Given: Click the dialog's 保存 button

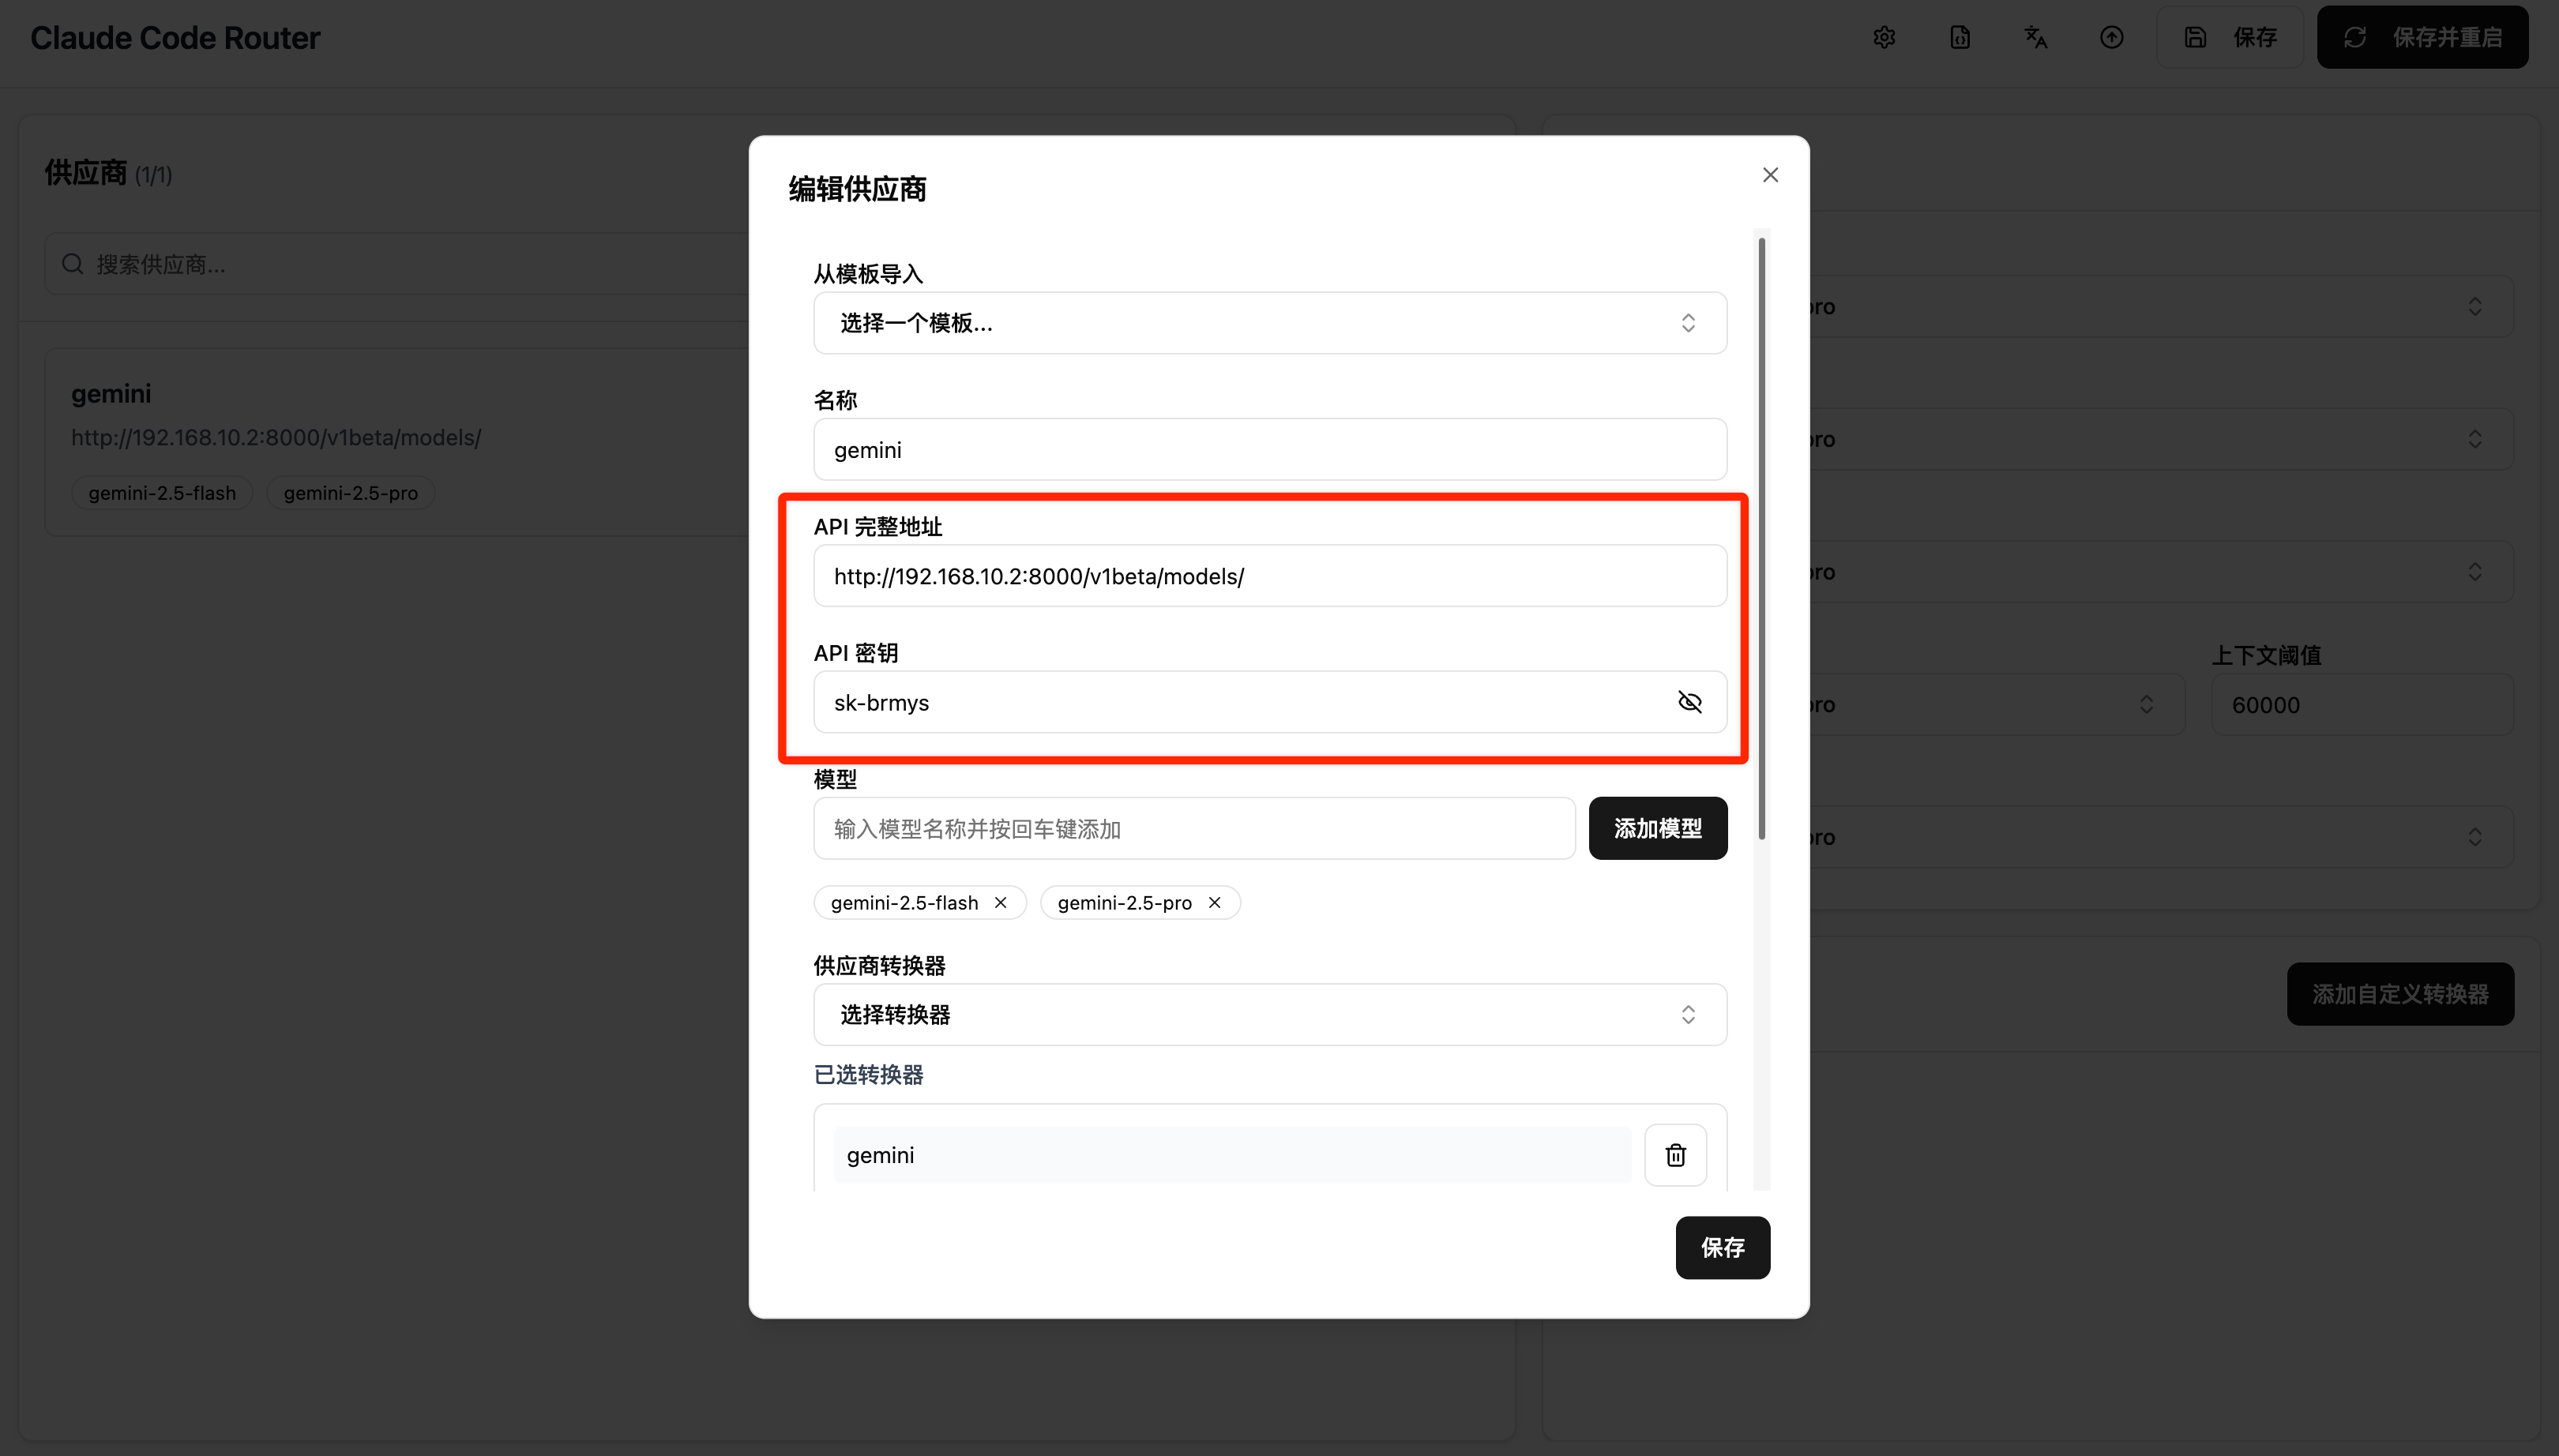Looking at the screenshot, I should [x=1722, y=1247].
